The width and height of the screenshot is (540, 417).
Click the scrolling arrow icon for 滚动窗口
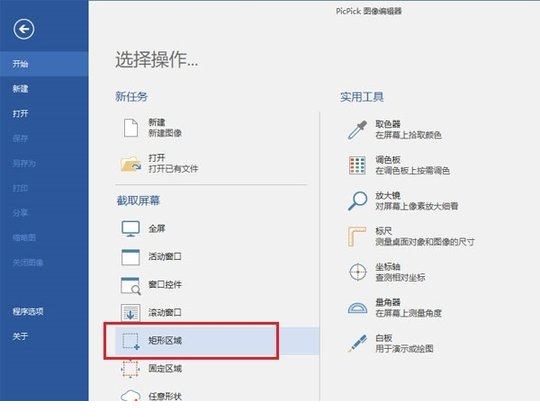pos(131,313)
